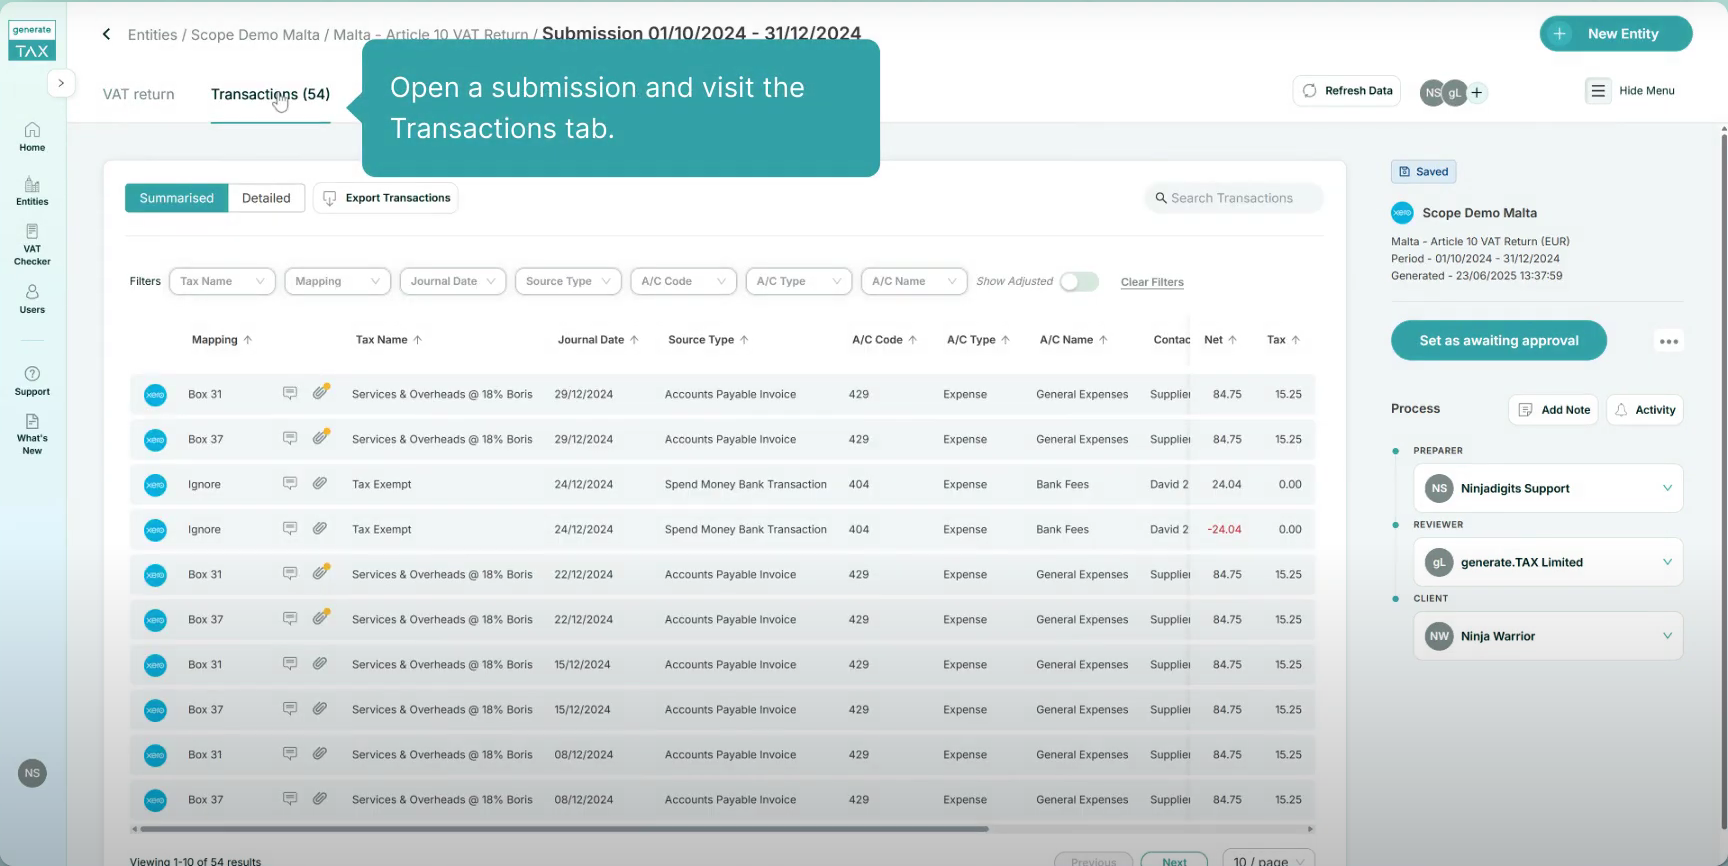Click Set as awaiting approval button

[1498, 341]
